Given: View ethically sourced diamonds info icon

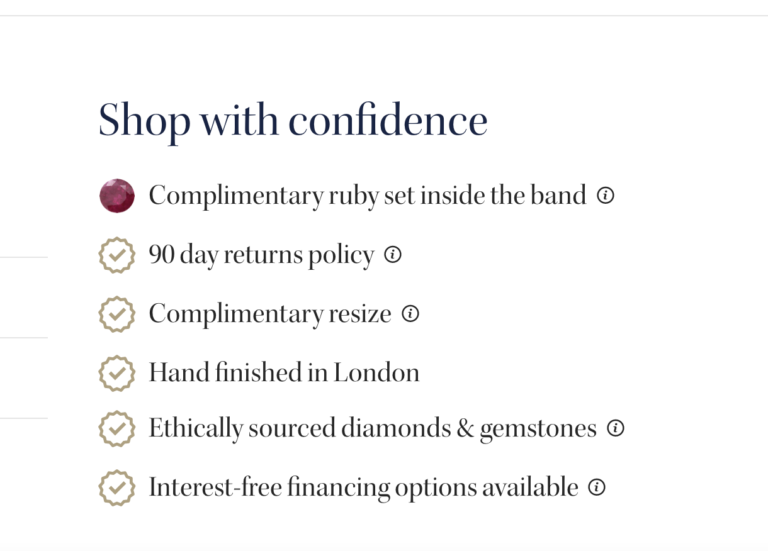Looking at the screenshot, I should click(x=615, y=429).
